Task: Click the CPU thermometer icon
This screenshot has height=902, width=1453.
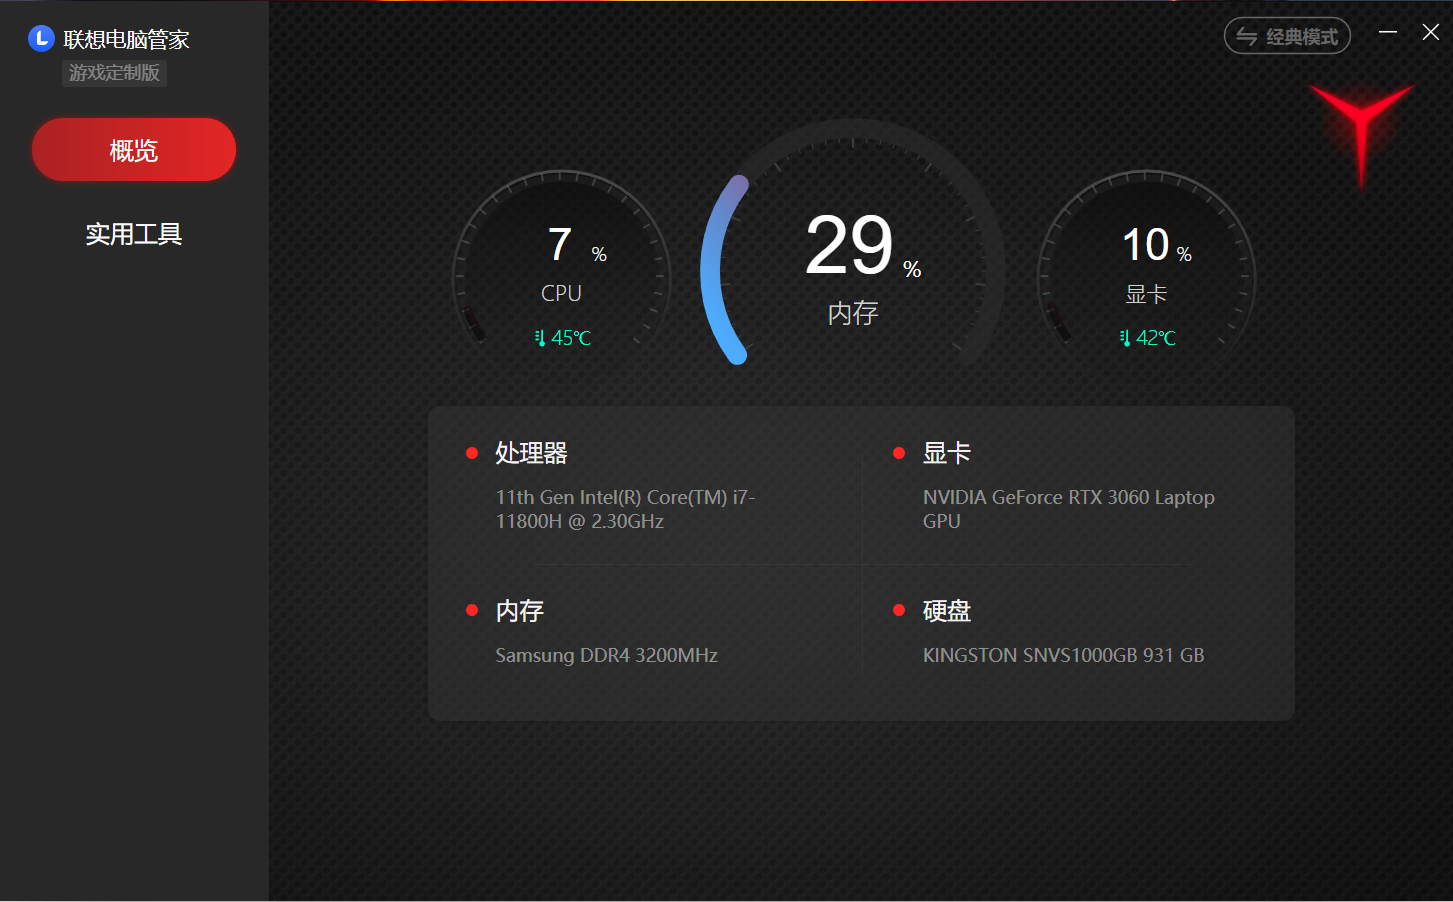Action: point(540,338)
